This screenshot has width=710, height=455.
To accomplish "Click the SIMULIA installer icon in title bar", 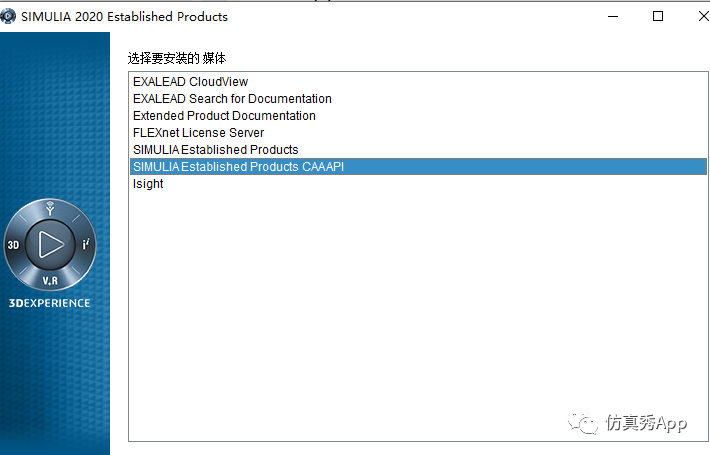I will [8, 16].
